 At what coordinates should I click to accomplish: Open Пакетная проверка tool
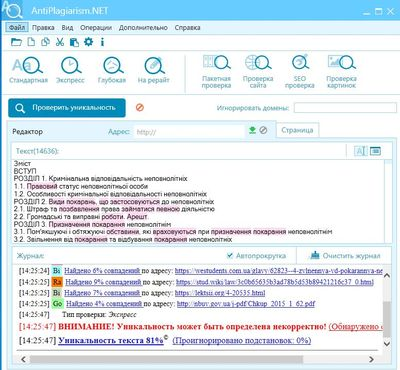tap(216, 72)
